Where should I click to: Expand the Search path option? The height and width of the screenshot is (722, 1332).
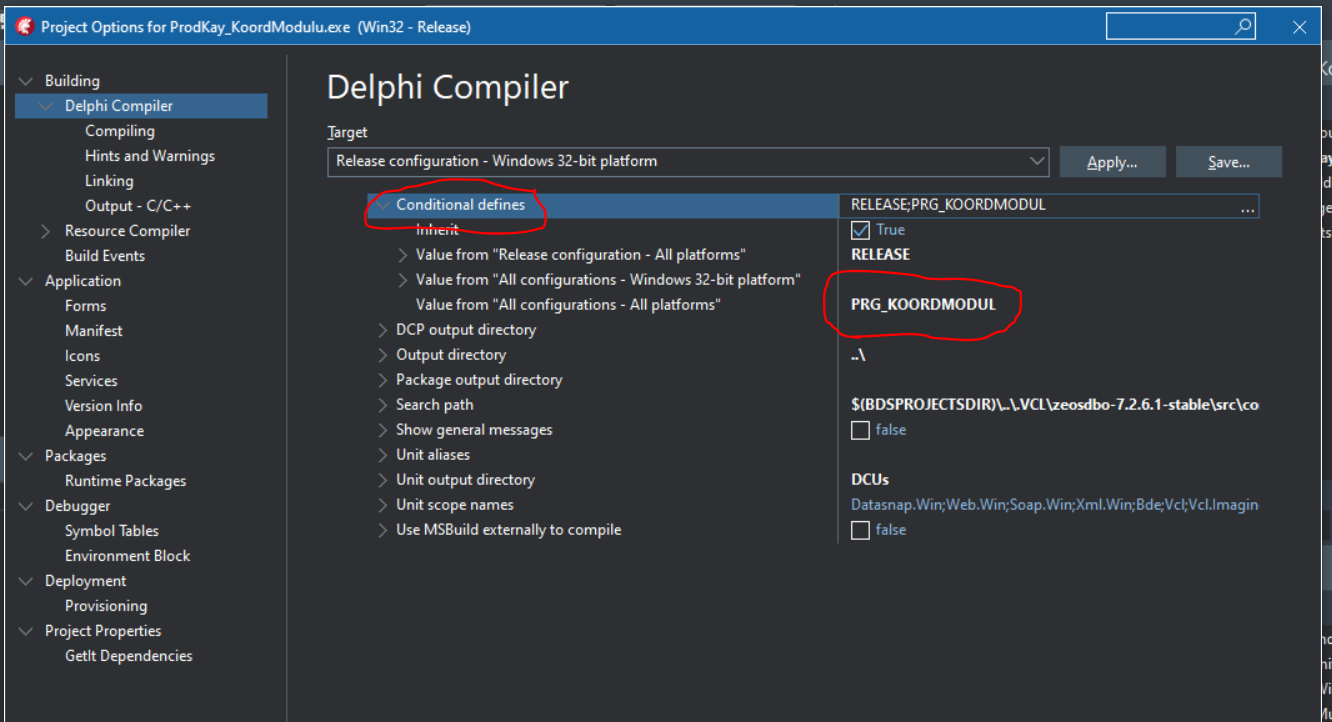[383, 405]
